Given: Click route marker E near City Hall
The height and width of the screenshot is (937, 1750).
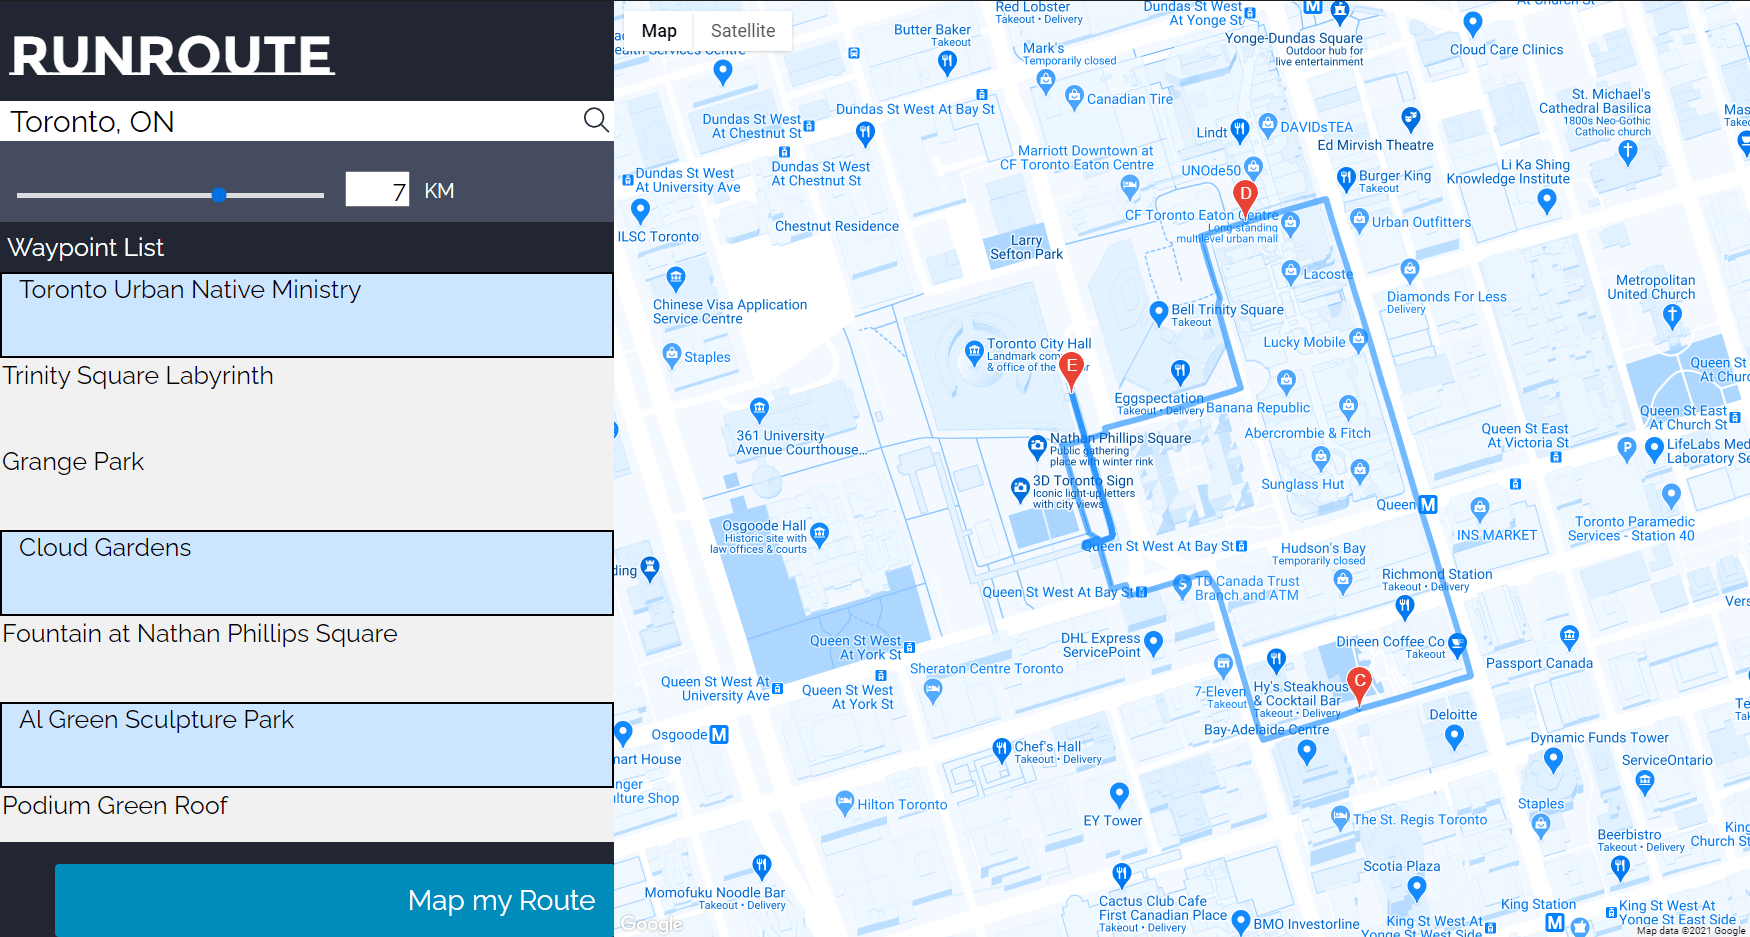Looking at the screenshot, I should click(1072, 369).
